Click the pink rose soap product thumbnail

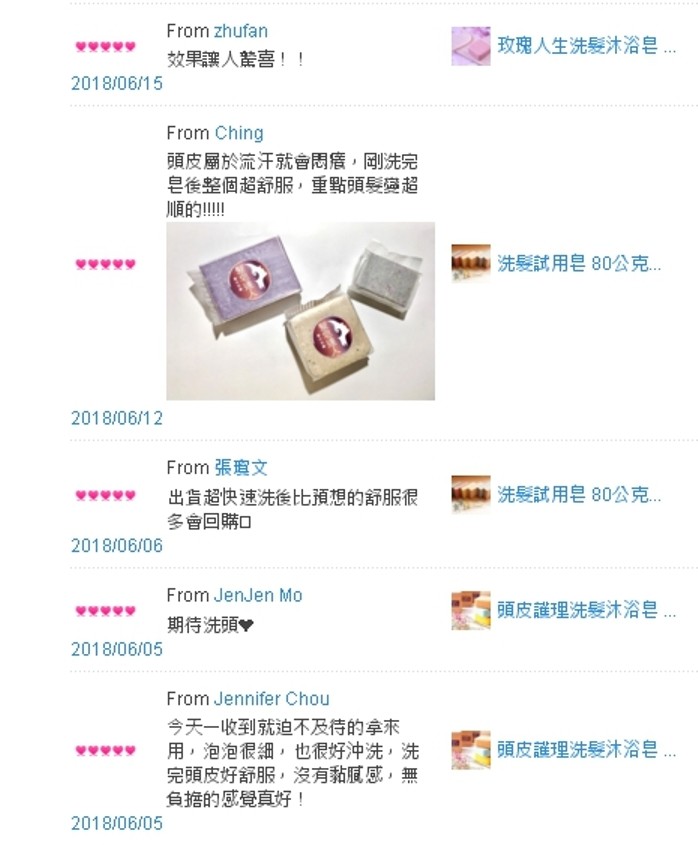pos(471,46)
